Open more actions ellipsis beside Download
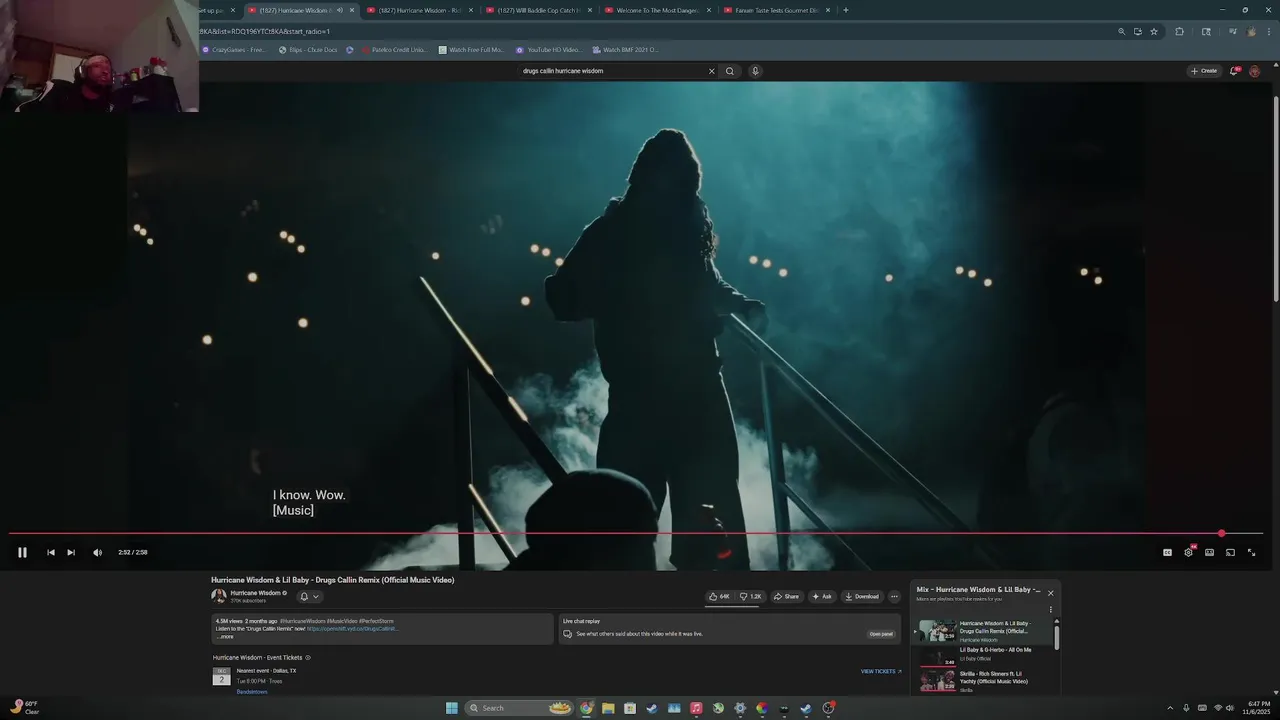 point(894,596)
